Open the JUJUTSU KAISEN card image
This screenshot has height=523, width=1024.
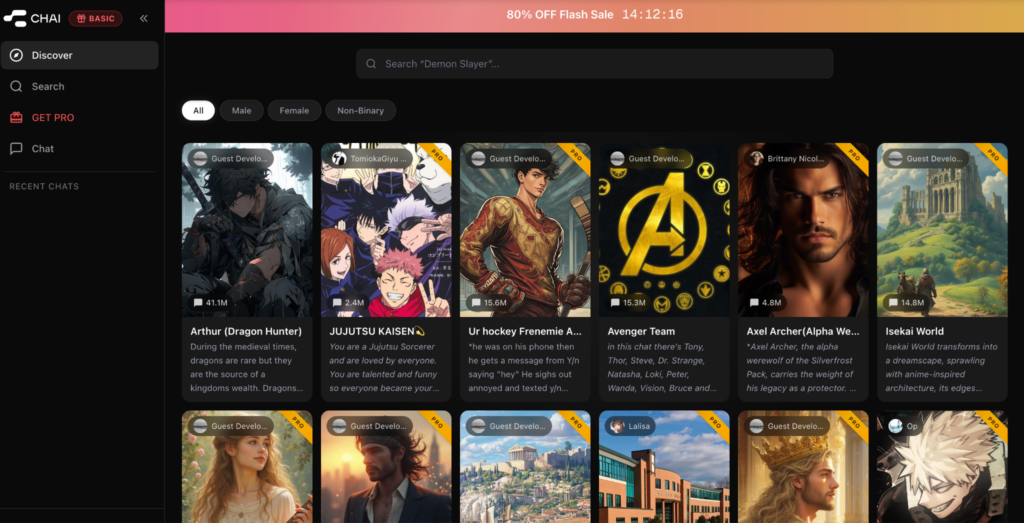[386, 230]
